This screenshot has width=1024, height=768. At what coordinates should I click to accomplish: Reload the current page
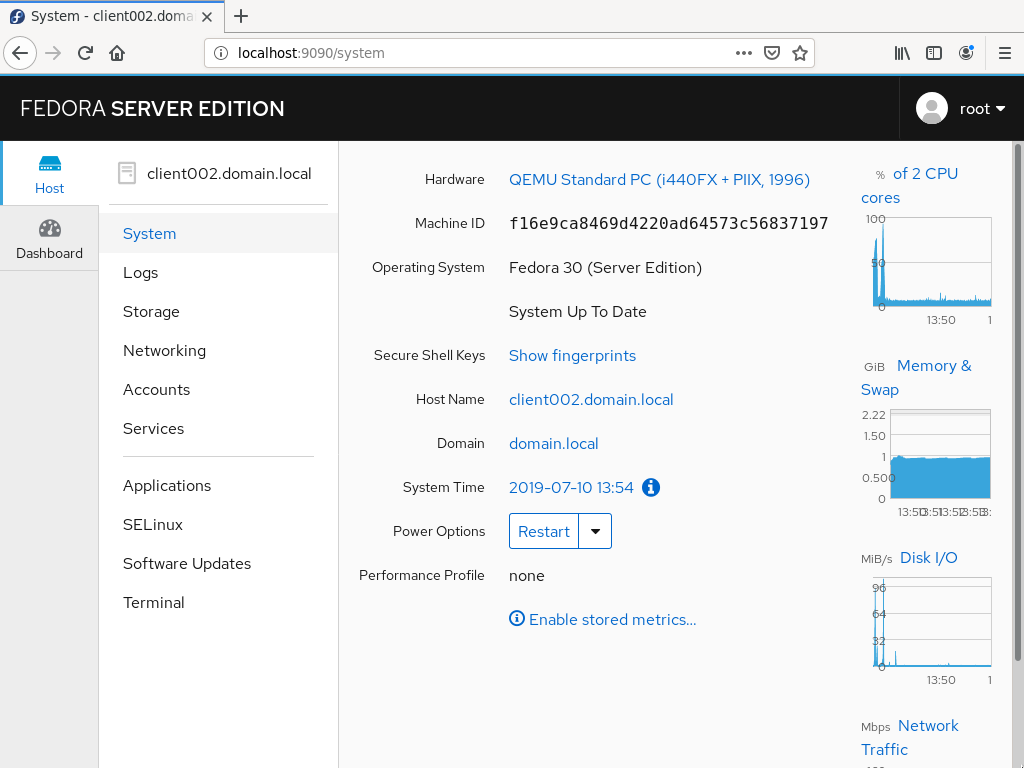point(85,53)
